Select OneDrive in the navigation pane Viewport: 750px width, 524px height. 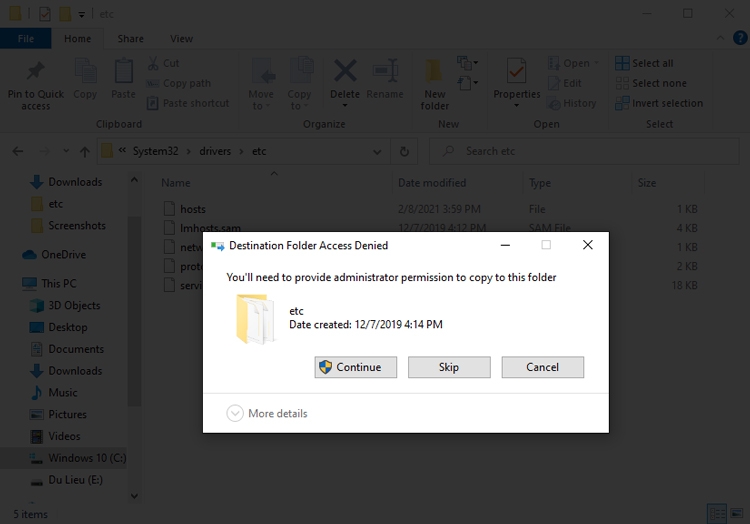click(55, 255)
